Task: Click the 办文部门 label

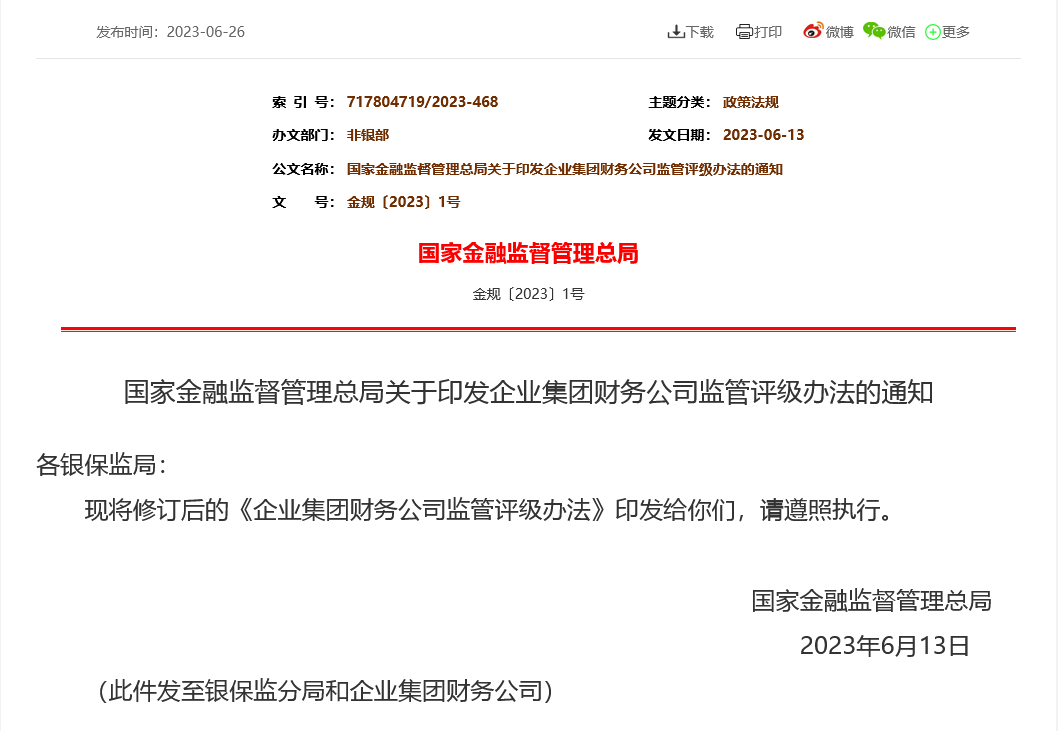Action: pos(303,135)
